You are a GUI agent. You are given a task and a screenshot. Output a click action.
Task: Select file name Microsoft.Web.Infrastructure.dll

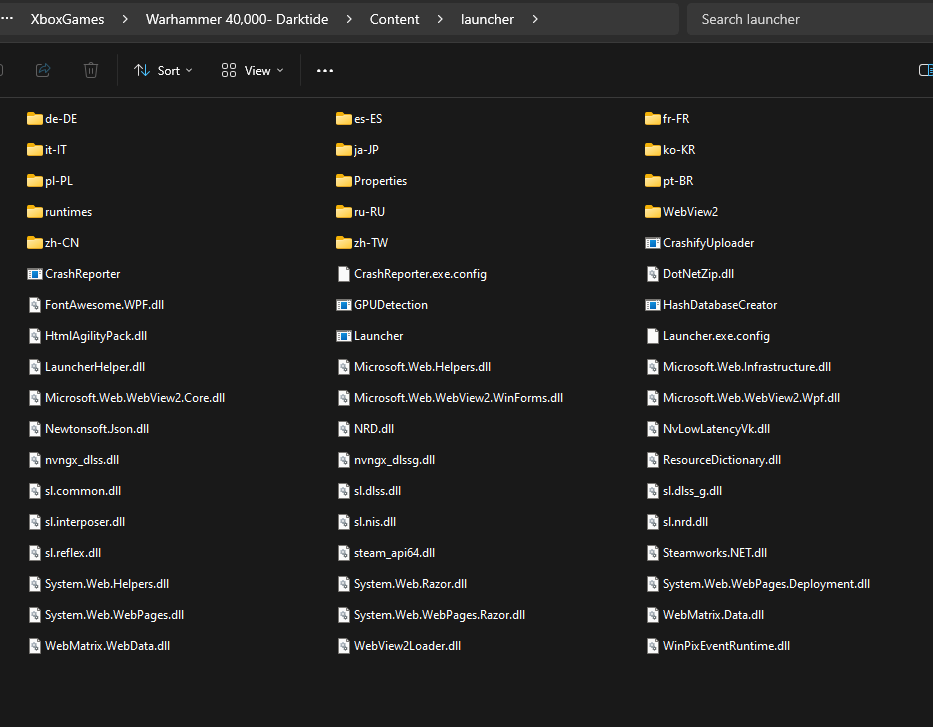pos(747,366)
